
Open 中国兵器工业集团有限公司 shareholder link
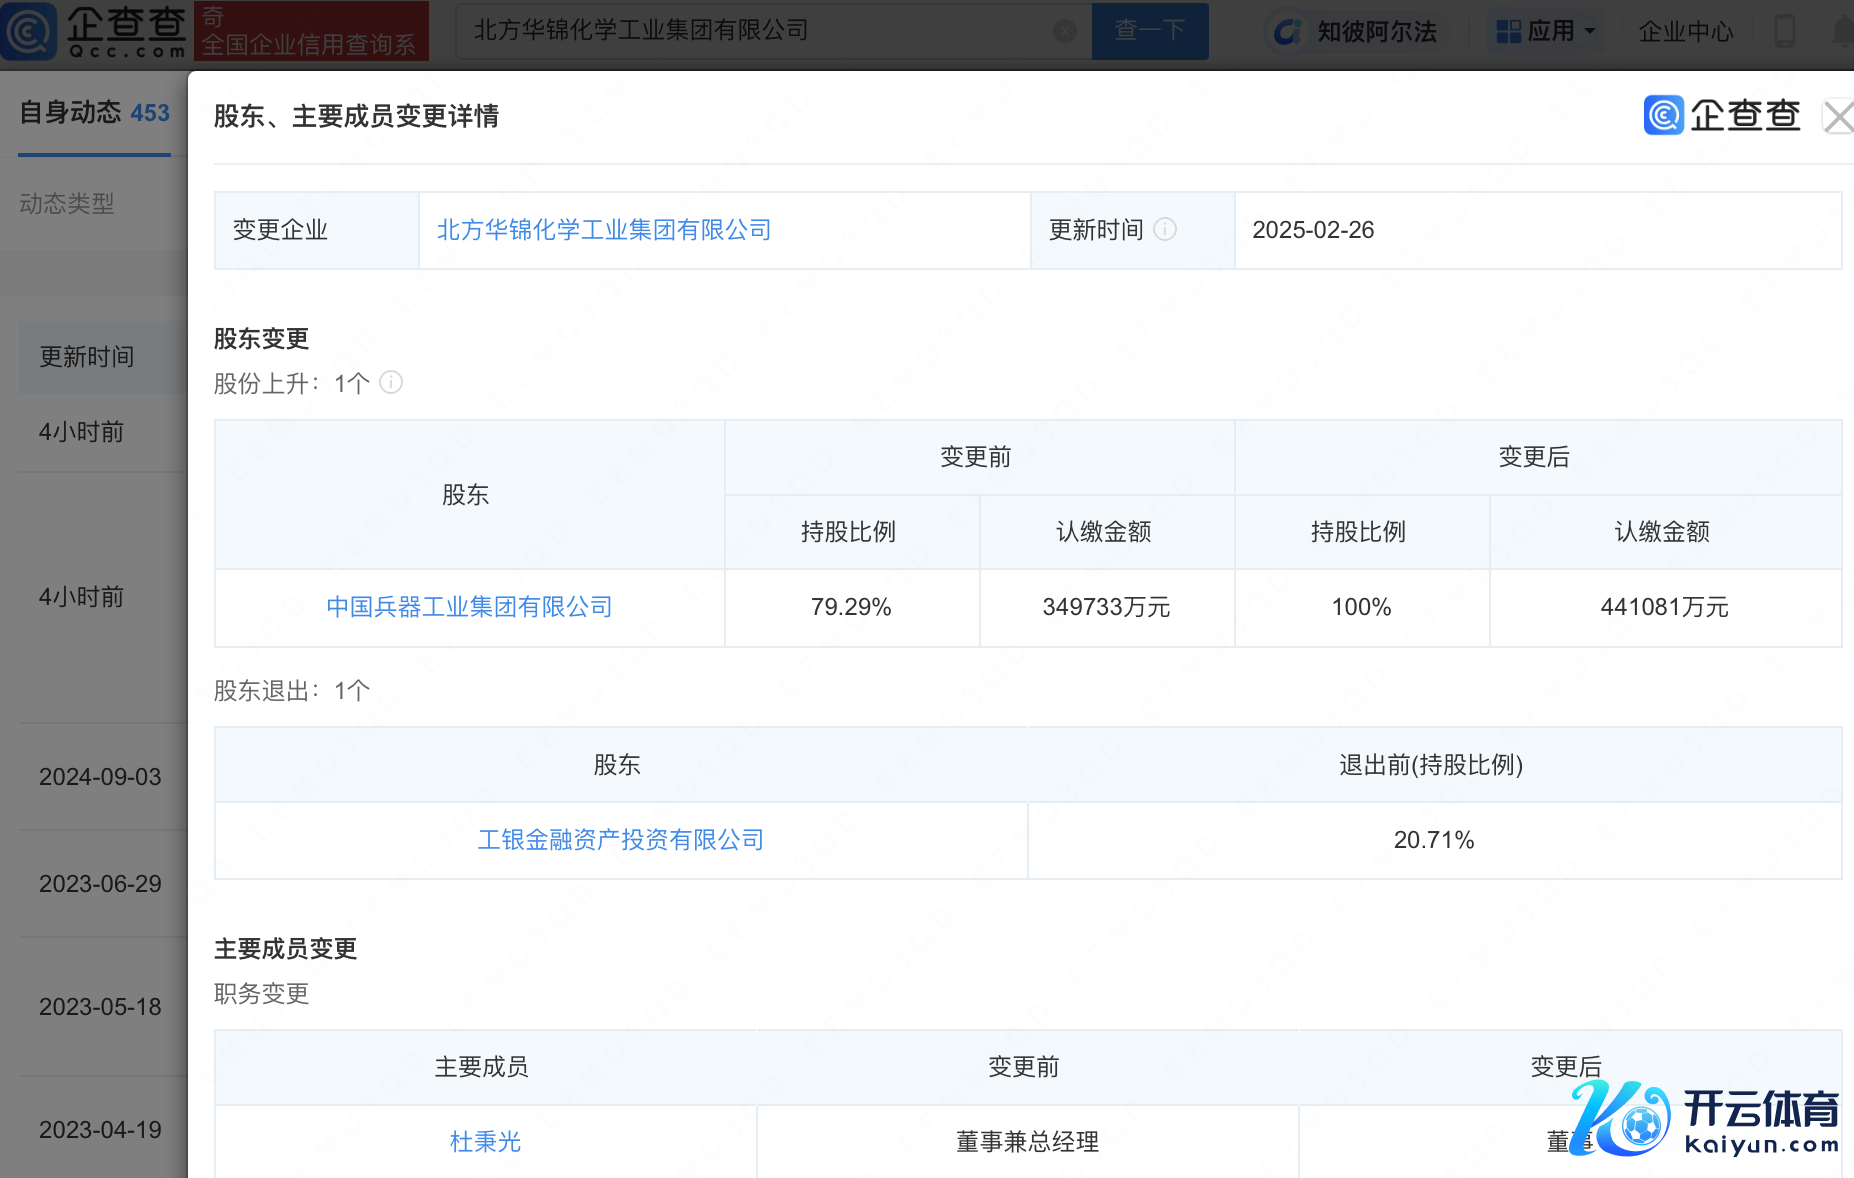[x=469, y=607]
